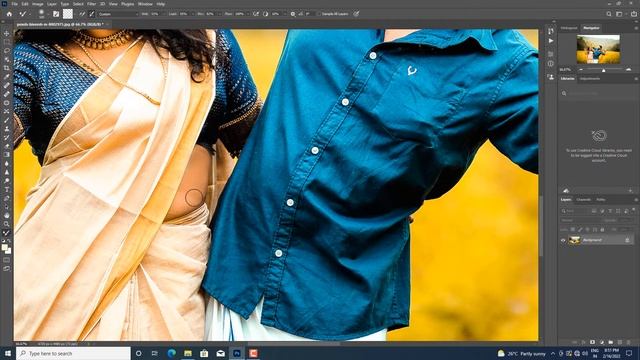
Task: Click plus button in Libraries panel
Action: [x=631, y=191]
